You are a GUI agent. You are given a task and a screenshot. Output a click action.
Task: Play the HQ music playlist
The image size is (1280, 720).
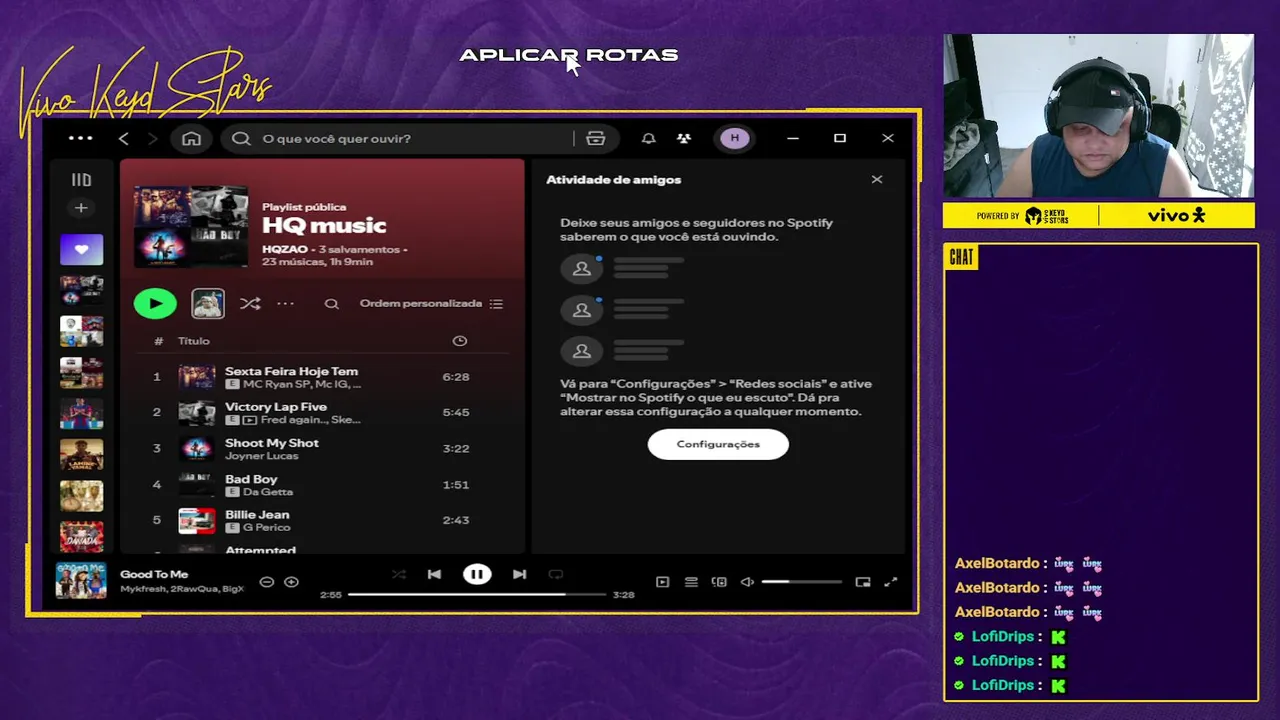(x=155, y=303)
